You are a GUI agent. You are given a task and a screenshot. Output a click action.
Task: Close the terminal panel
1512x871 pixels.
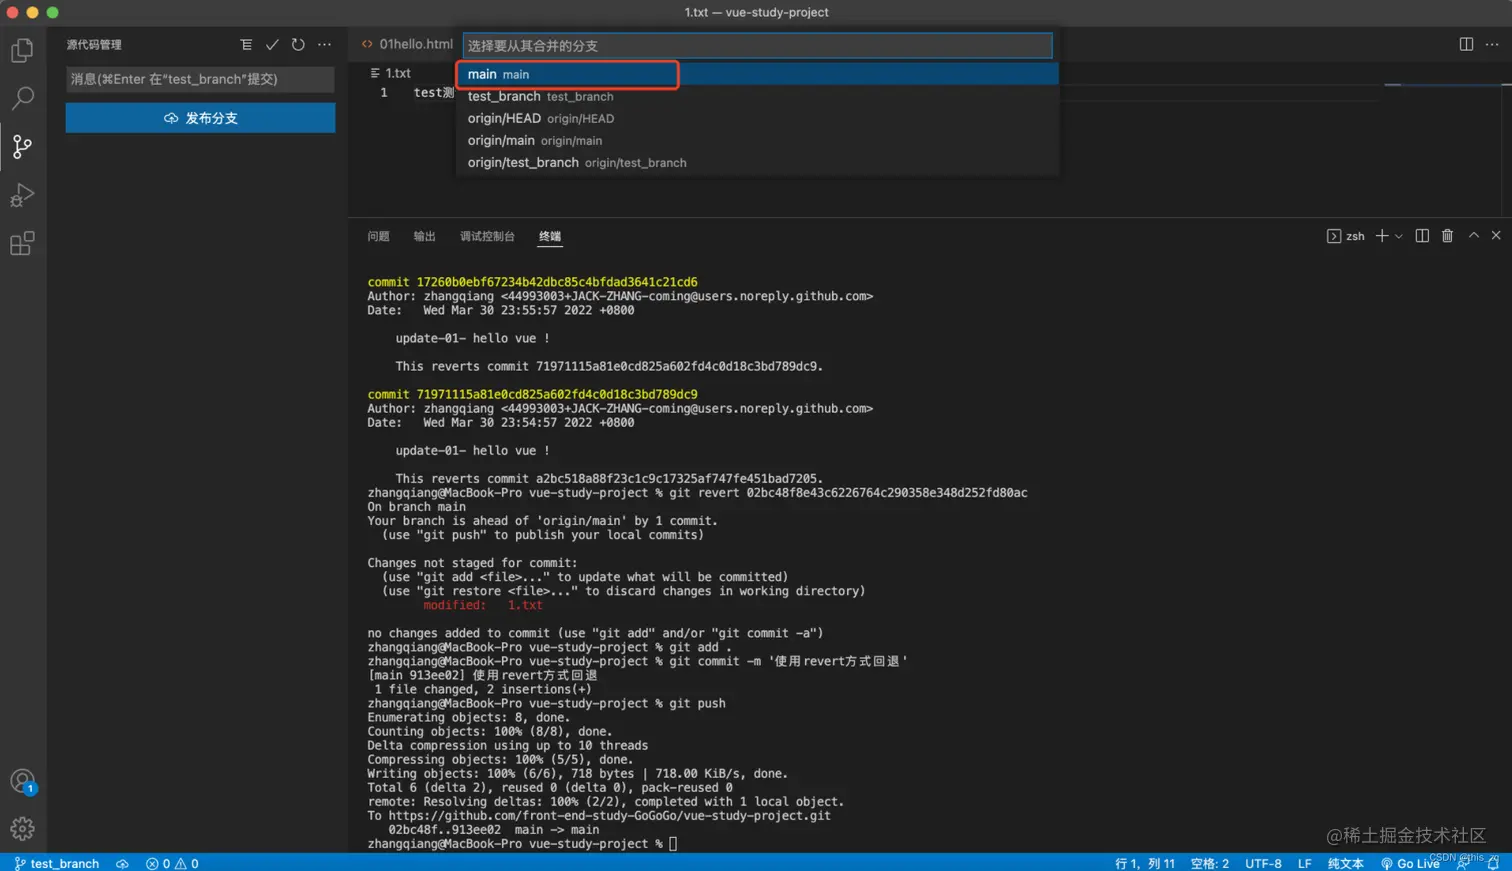click(1496, 236)
